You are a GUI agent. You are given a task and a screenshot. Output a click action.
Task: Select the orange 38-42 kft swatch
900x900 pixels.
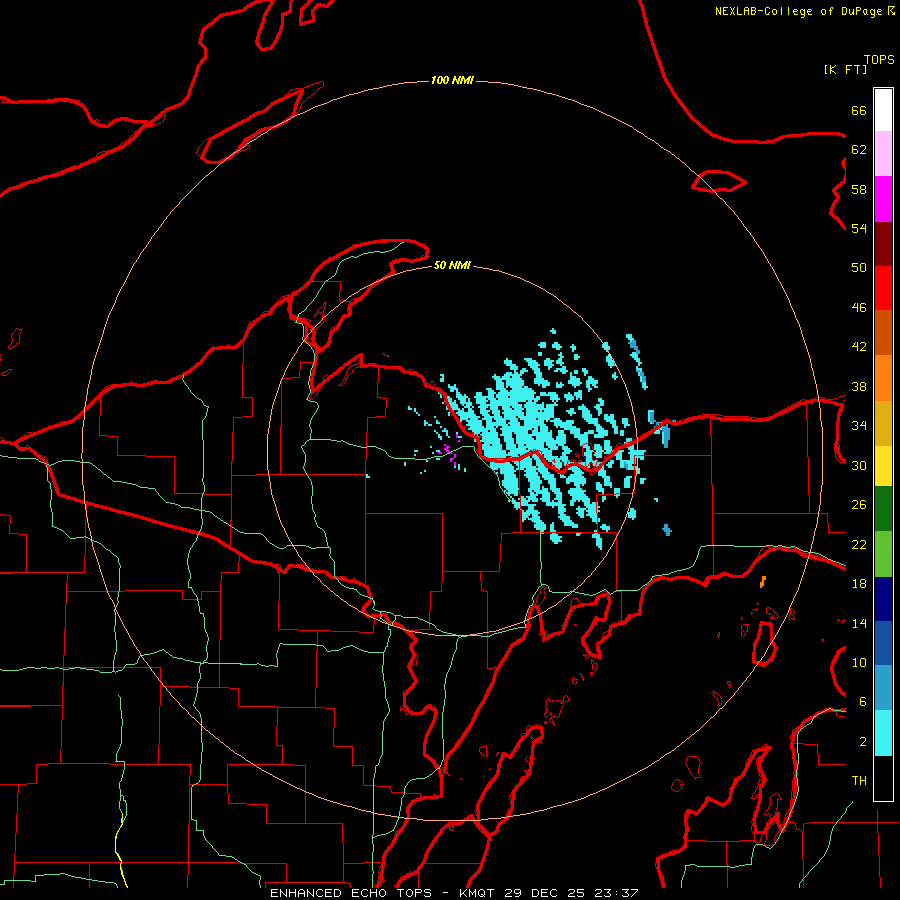click(883, 378)
